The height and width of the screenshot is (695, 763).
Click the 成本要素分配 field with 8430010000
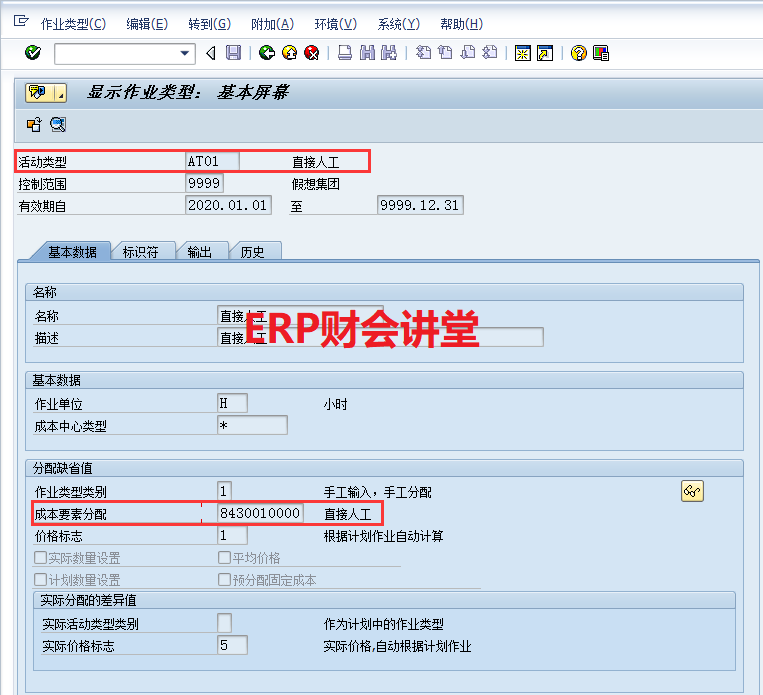point(260,514)
